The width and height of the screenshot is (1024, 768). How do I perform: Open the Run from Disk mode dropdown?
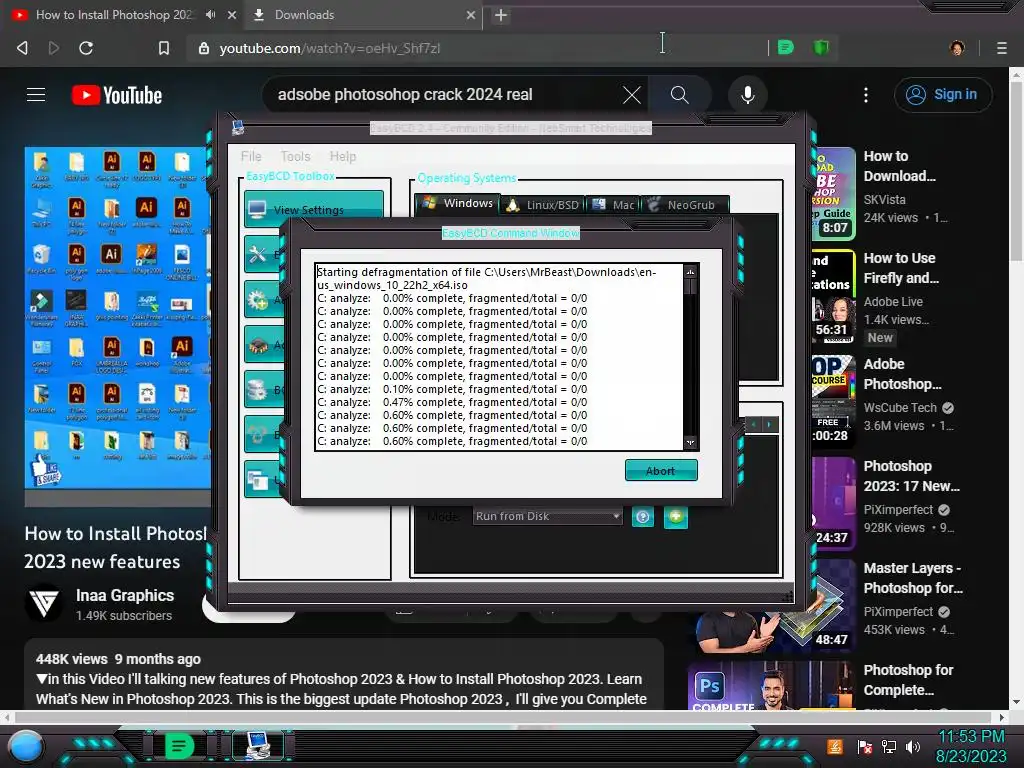pyautogui.click(x=547, y=516)
